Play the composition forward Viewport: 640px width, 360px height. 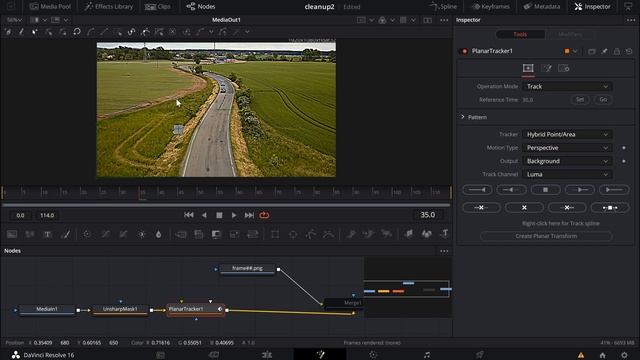pyautogui.click(x=234, y=215)
